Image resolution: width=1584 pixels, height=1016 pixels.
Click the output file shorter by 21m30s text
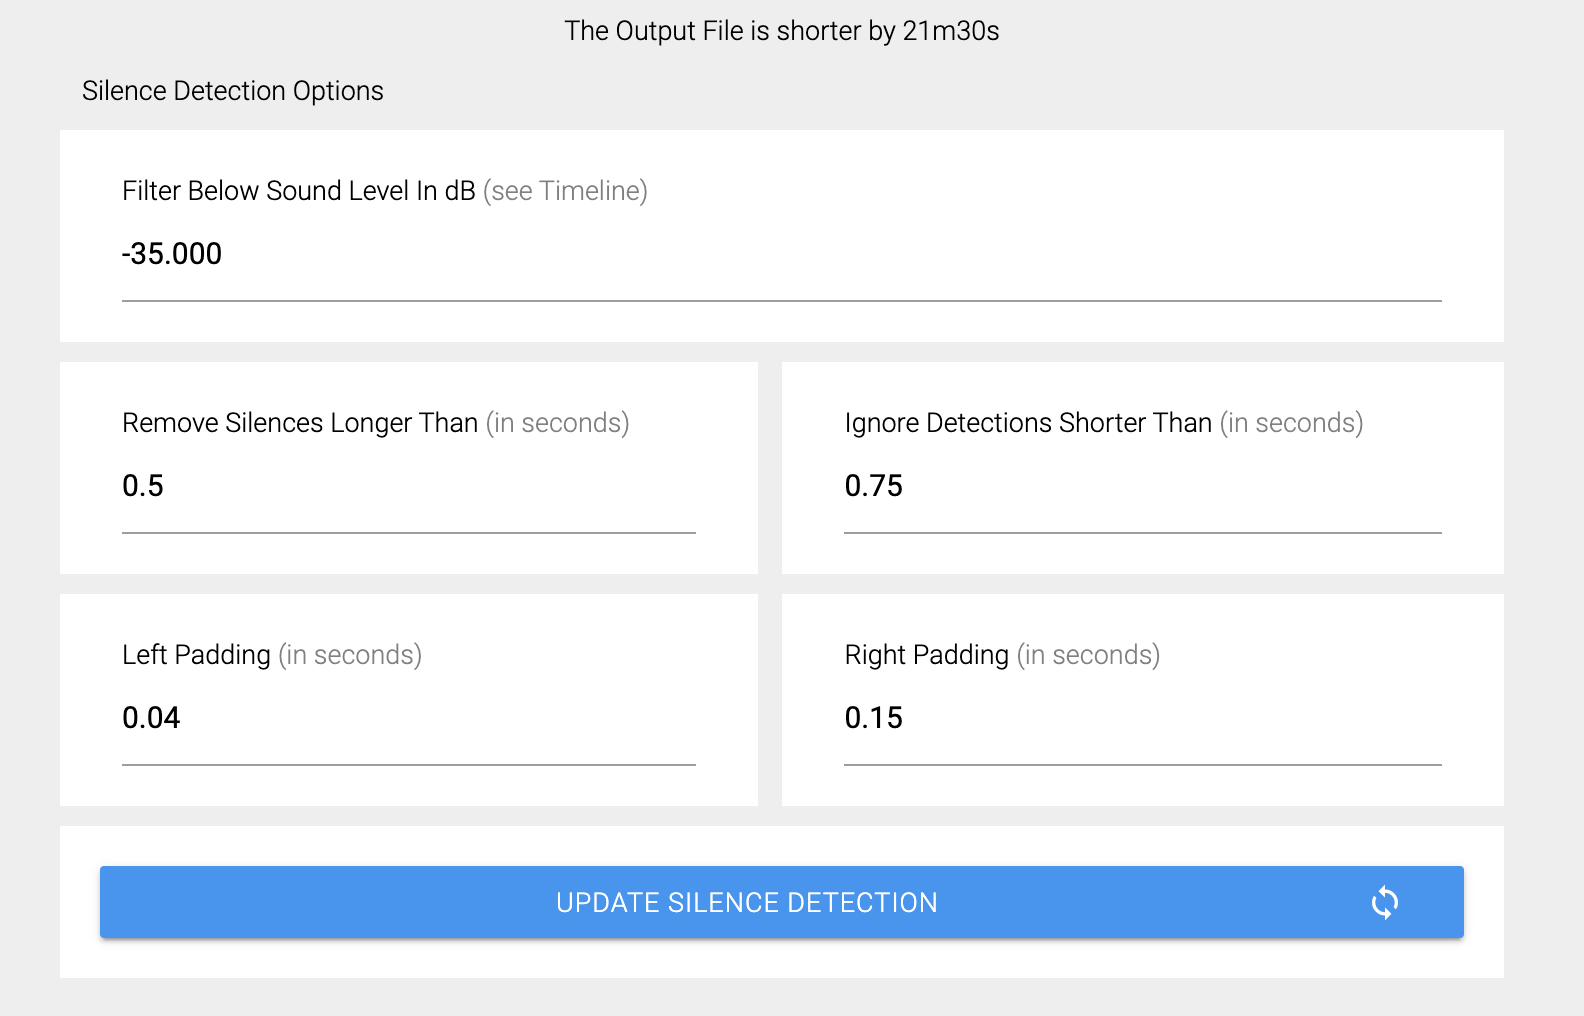point(781,31)
